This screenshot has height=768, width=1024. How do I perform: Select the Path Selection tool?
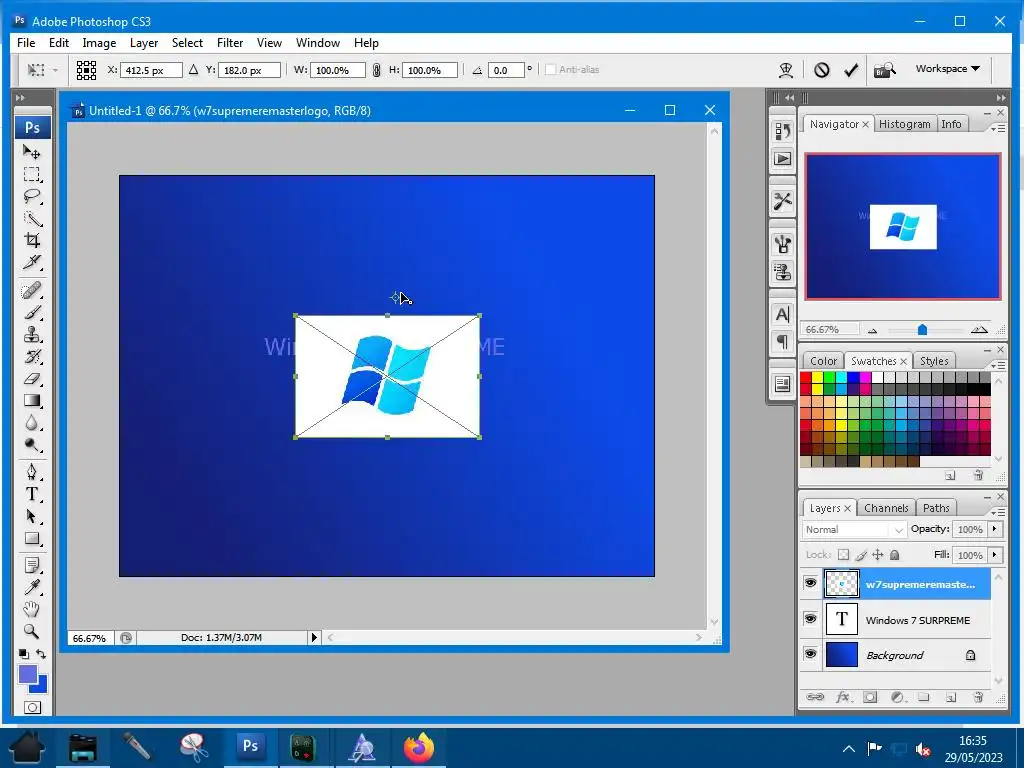[31, 516]
